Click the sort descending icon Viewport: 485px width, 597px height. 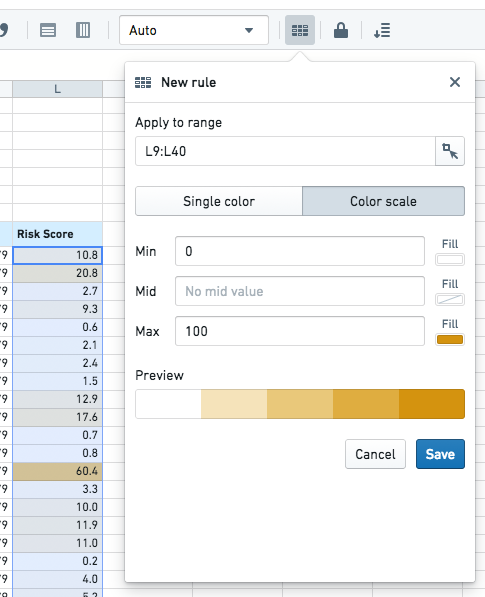(x=382, y=30)
